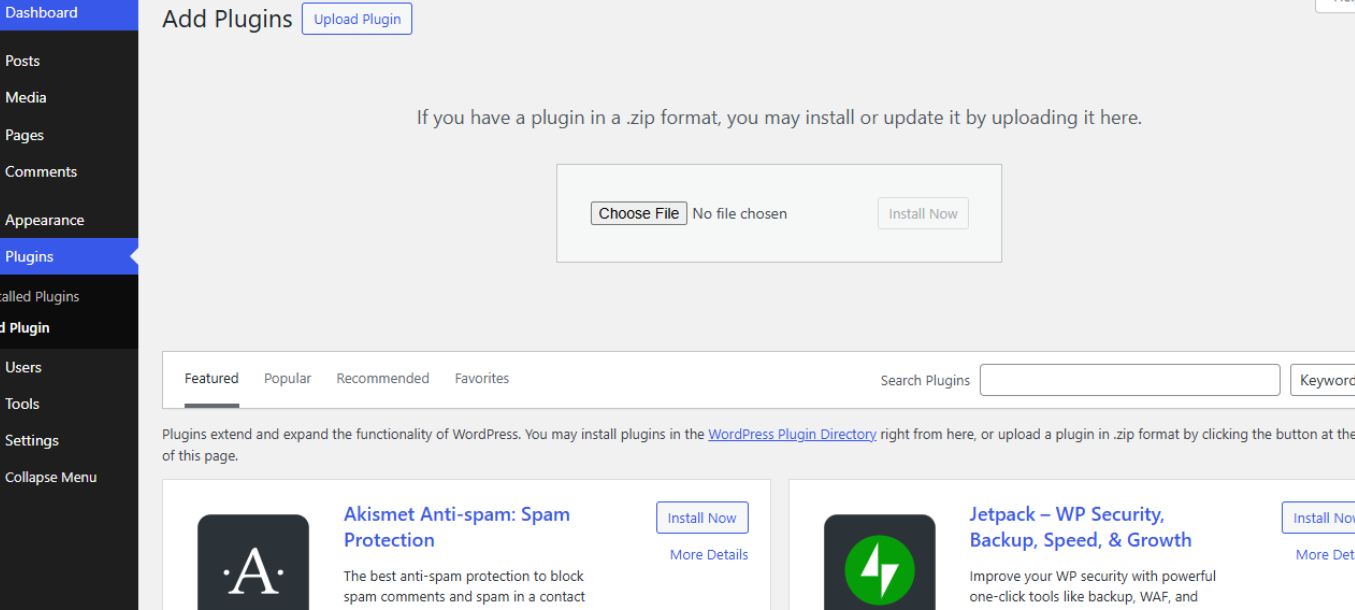
Task: Open Settings in the admin sidebar
Action: 32,440
